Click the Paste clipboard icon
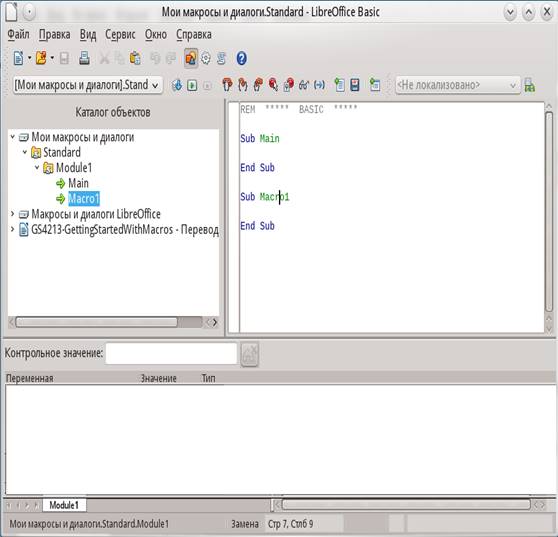The height and width of the screenshot is (537, 558). pyautogui.click(x=135, y=58)
